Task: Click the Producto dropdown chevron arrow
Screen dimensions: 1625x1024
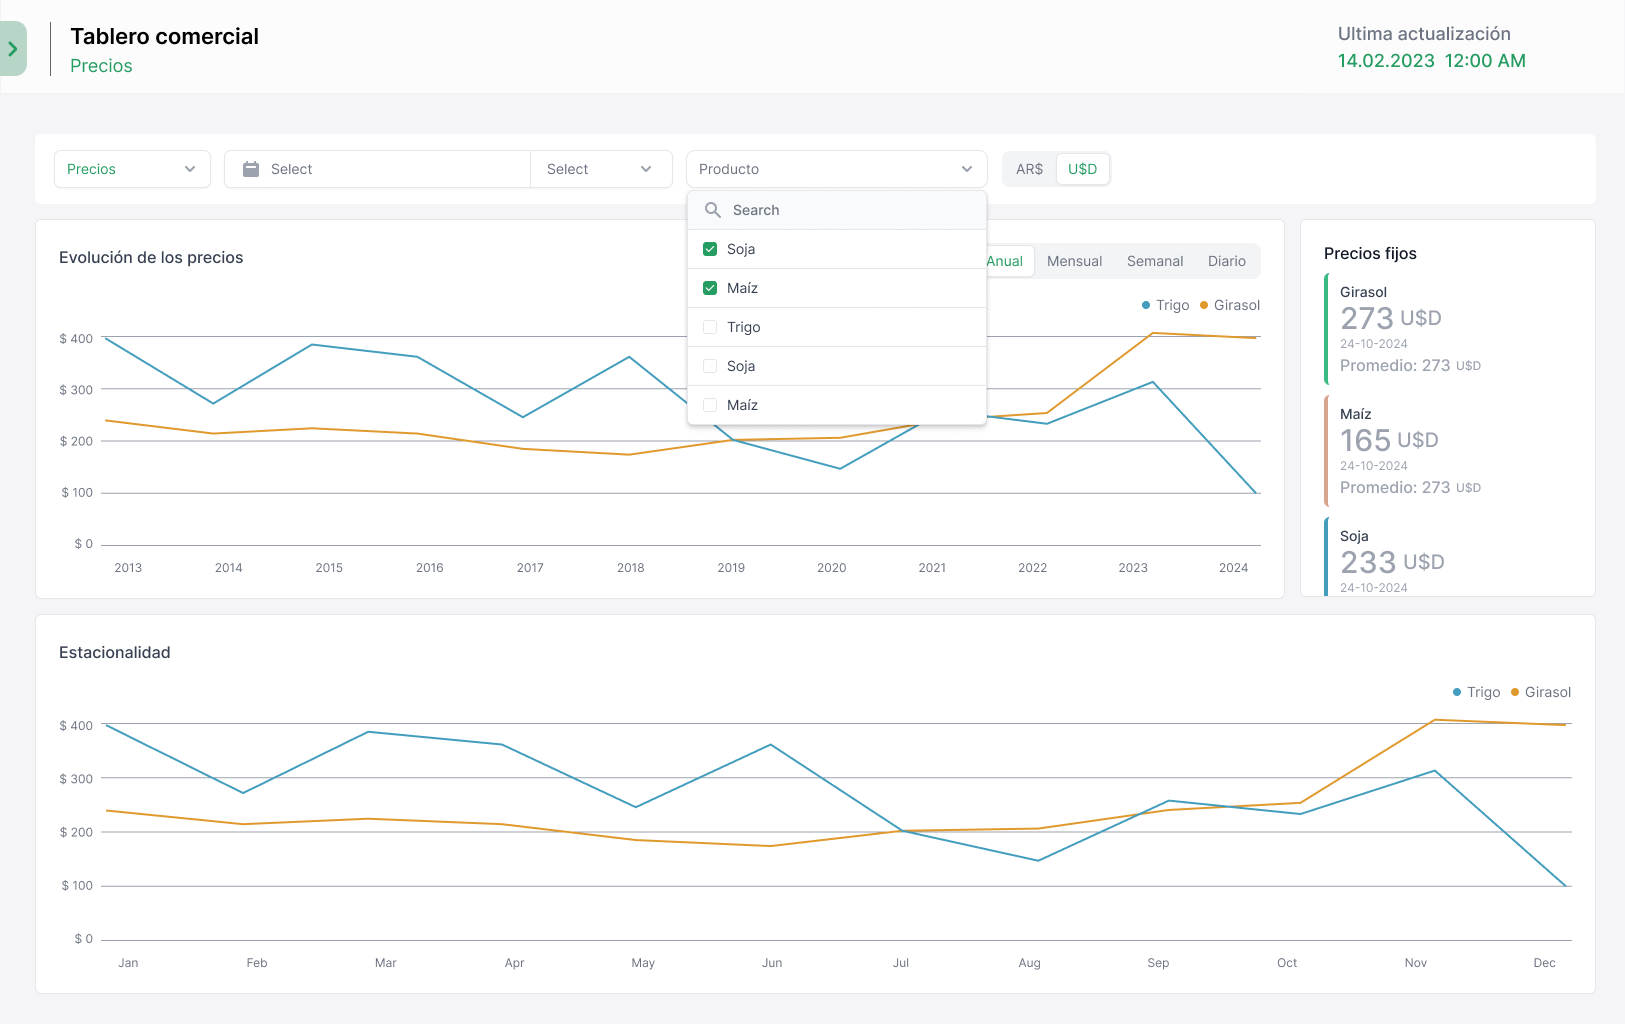Action: 967,169
